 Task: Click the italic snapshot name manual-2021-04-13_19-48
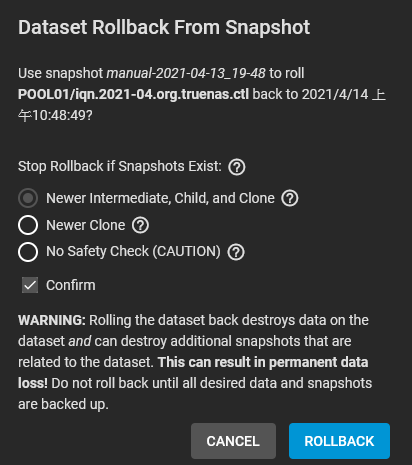pos(186,73)
